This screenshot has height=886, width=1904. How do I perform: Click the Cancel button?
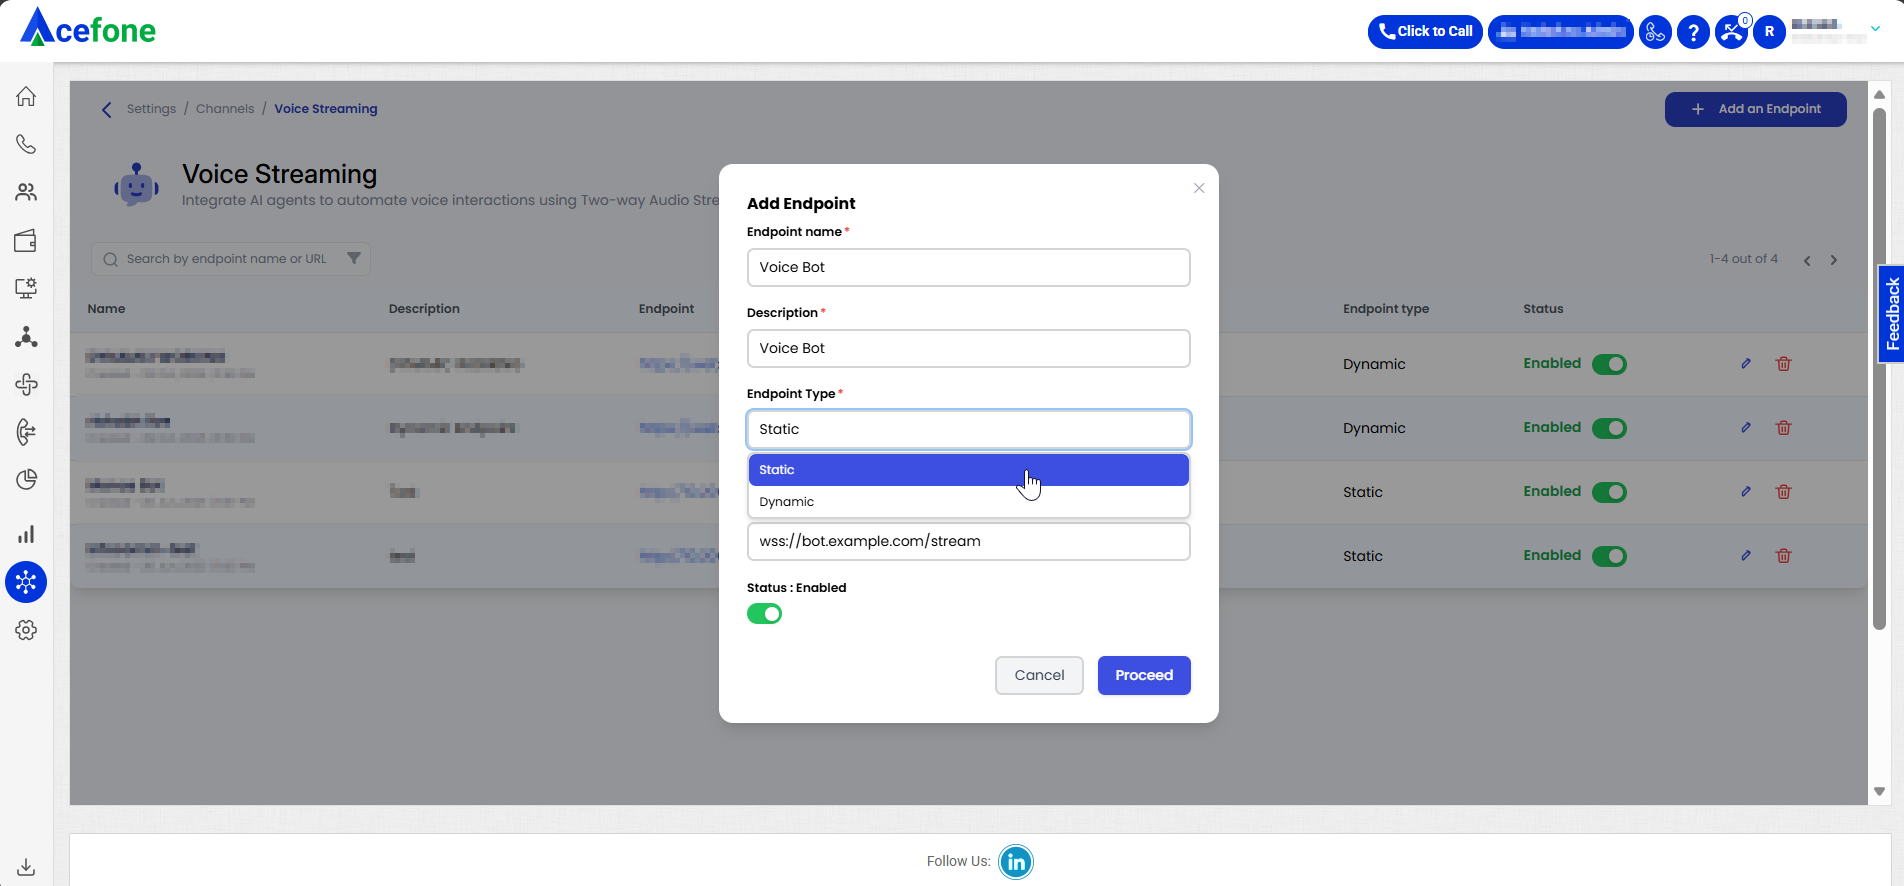point(1039,675)
